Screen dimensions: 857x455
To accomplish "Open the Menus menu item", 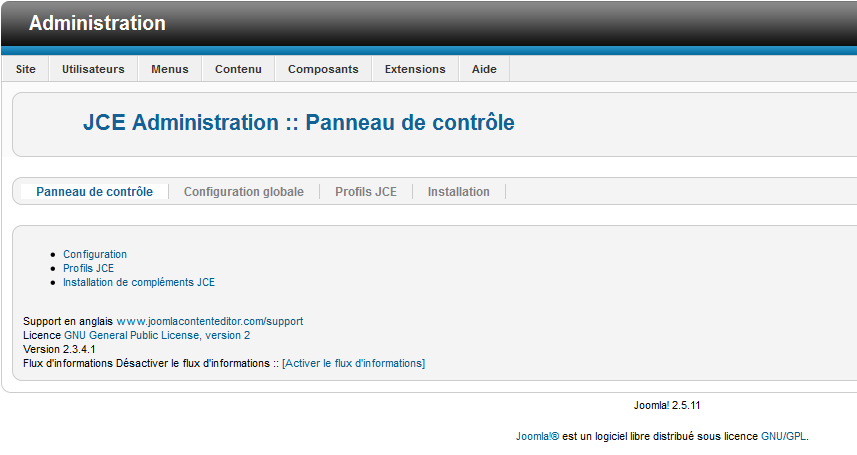I will pos(170,69).
